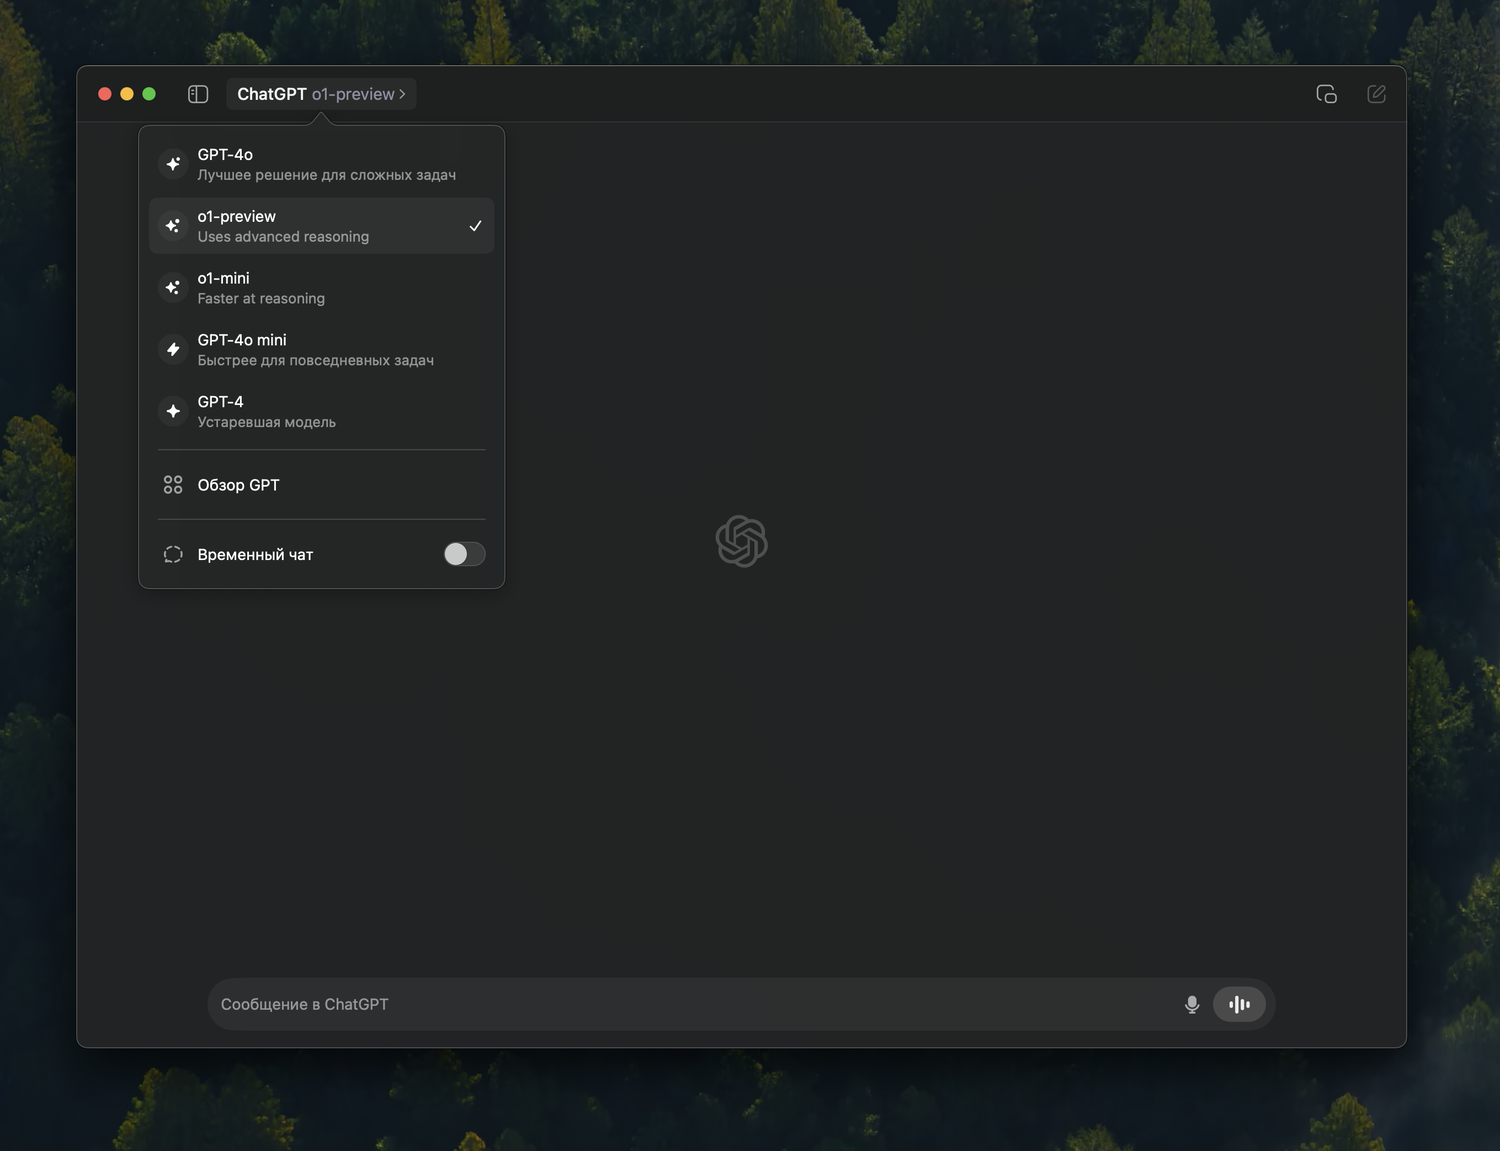Select the GPT-4o model
Viewport: 1500px width, 1151px height.
[321, 164]
